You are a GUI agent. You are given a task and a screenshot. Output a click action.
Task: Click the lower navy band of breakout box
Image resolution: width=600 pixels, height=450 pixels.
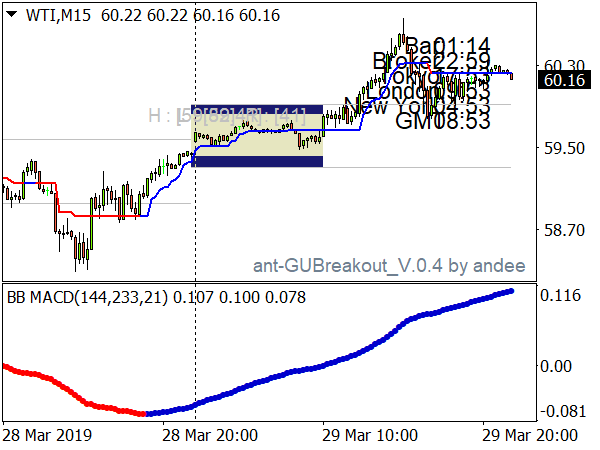257,161
